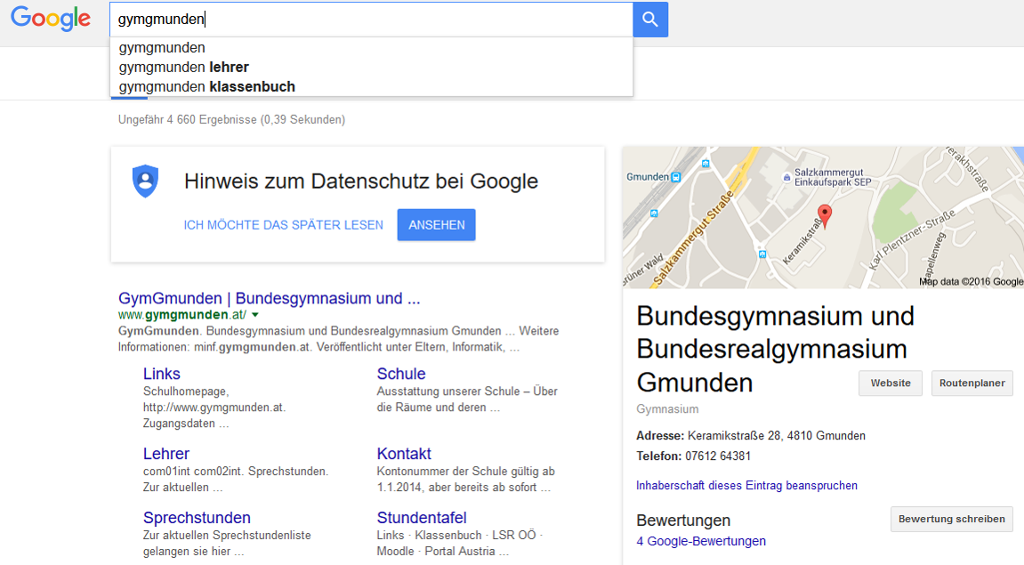Image resolution: width=1024 pixels, height=565 pixels.
Task: Open the GymGmunden | Bundesgymnasium result title
Action: (x=269, y=299)
